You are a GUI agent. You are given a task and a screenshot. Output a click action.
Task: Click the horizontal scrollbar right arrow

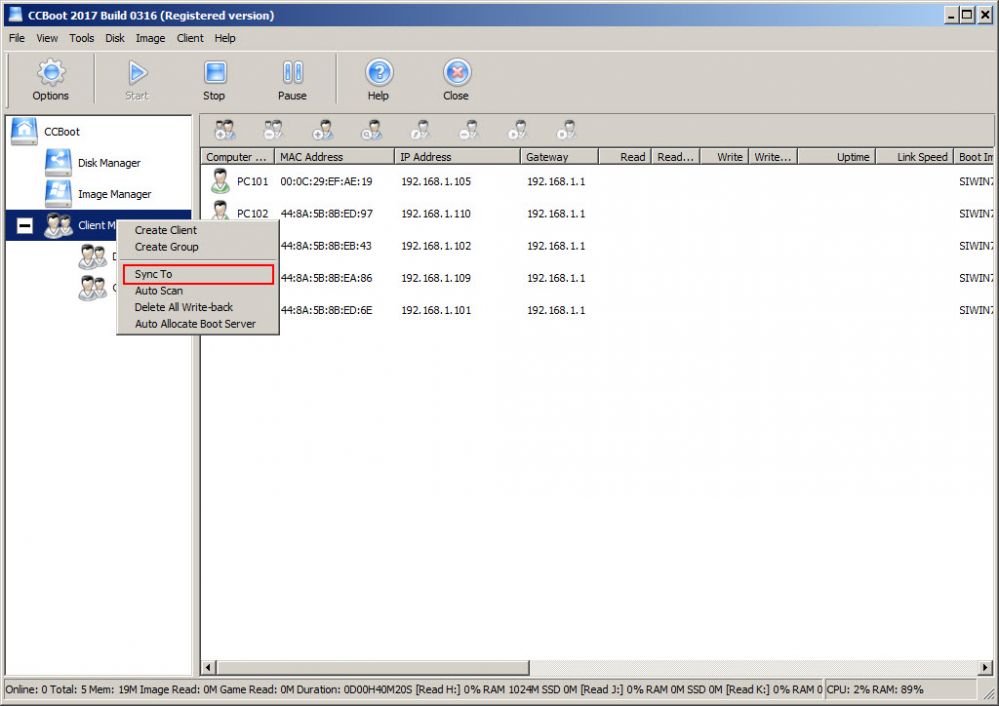click(985, 667)
